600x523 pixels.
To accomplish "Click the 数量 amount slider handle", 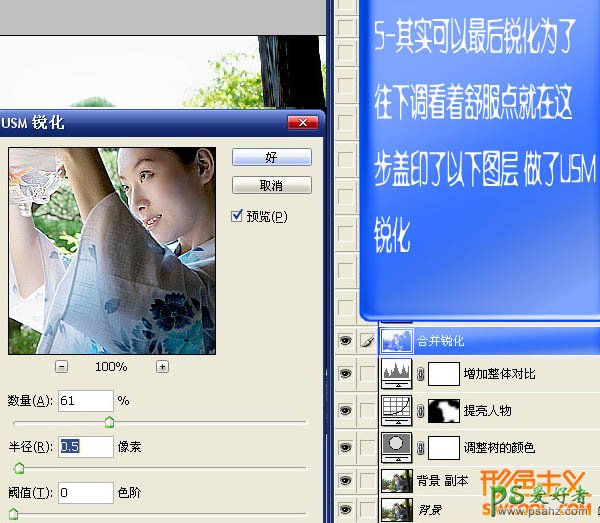I will pos(109,422).
